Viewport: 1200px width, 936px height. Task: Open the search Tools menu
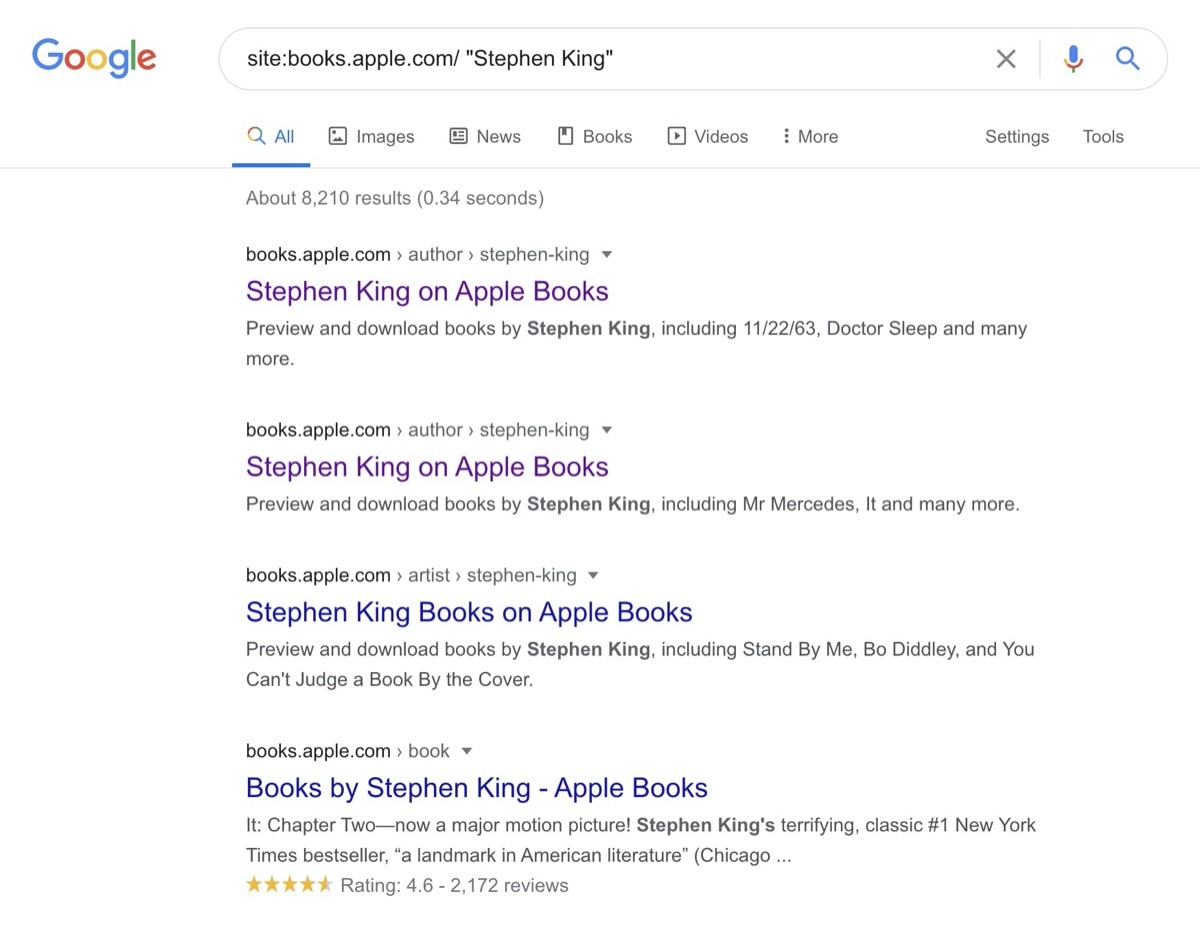tap(1103, 136)
